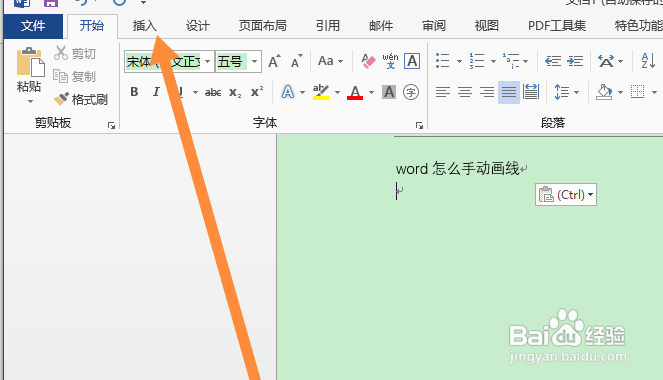The height and width of the screenshot is (380, 663).
Task: Click the enclosed character 字 icon
Action: [411, 92]
